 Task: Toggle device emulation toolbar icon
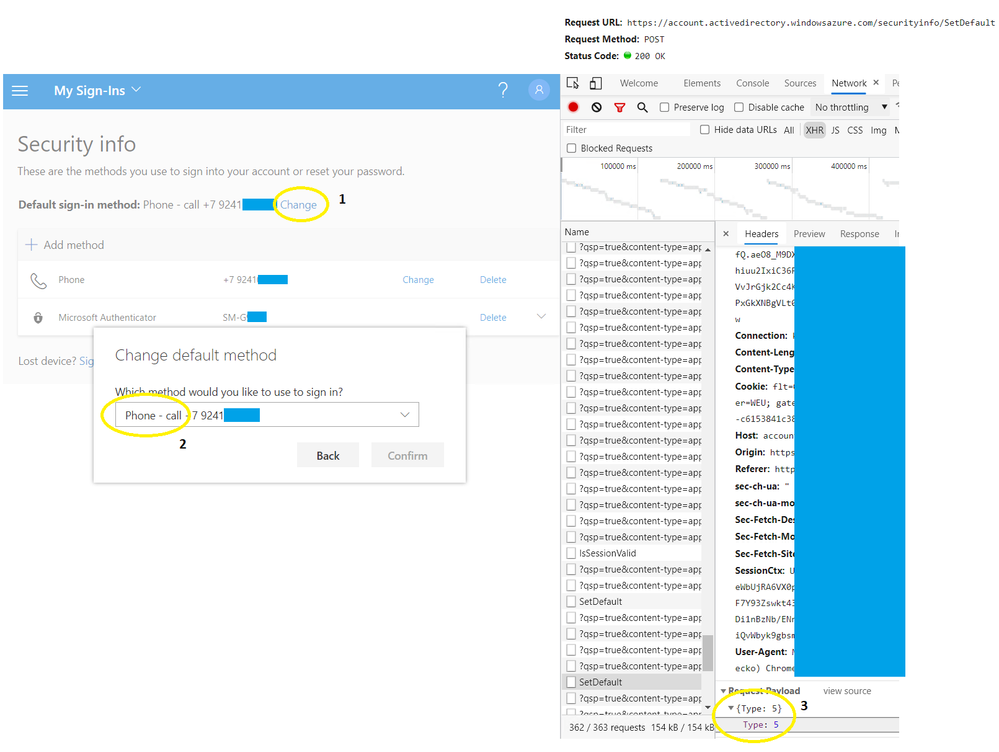coord(596,83)
